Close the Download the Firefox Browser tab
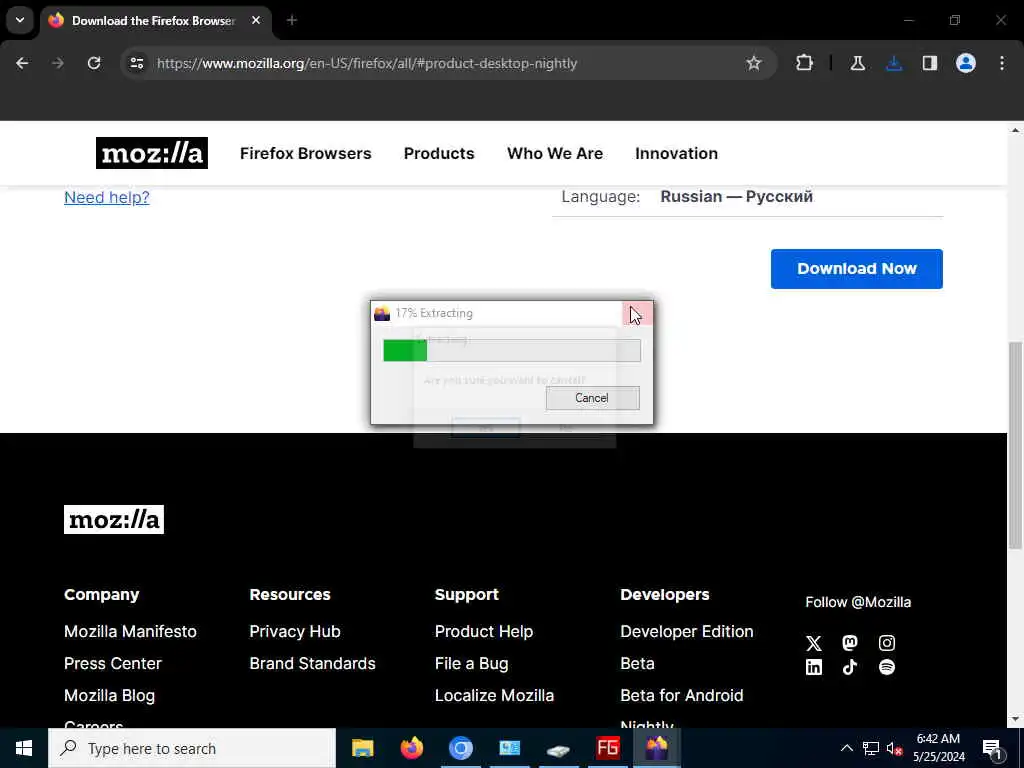The image size is (1024, 768). [x=256, y=20]
